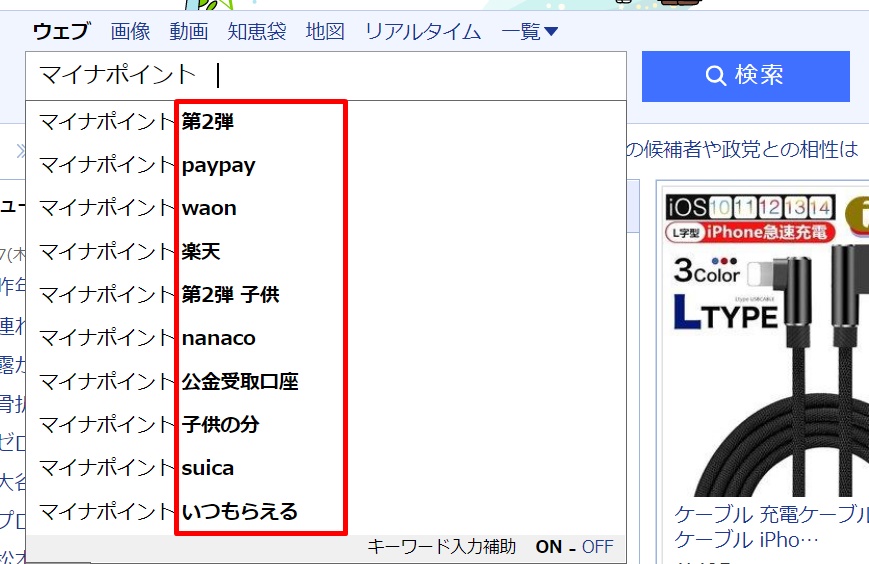This screenshot has width=869, height=564.
Task: Select suggestion マイナポイント 第2弾
Action: (x=326, y=122)
